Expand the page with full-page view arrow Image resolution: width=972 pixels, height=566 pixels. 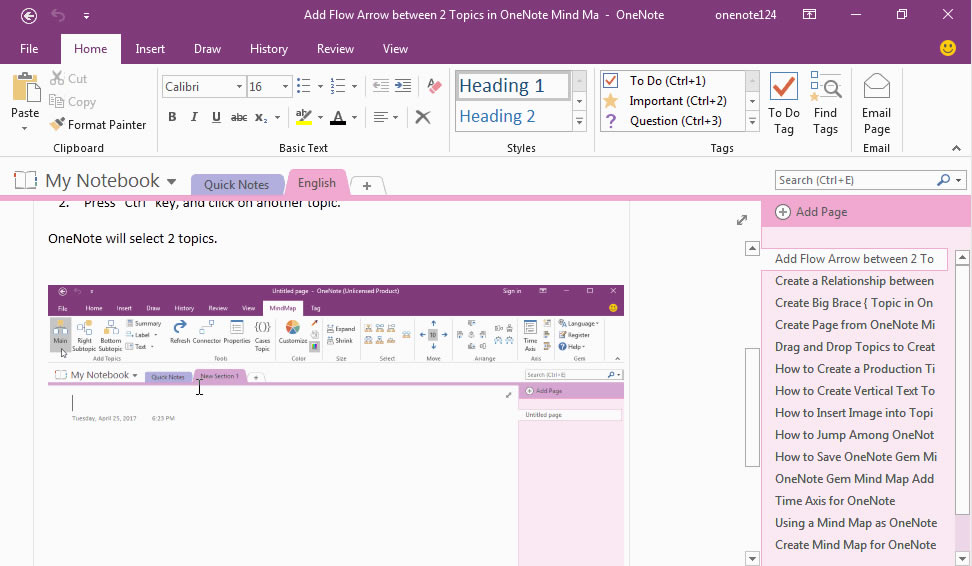[x=742, y=220]
